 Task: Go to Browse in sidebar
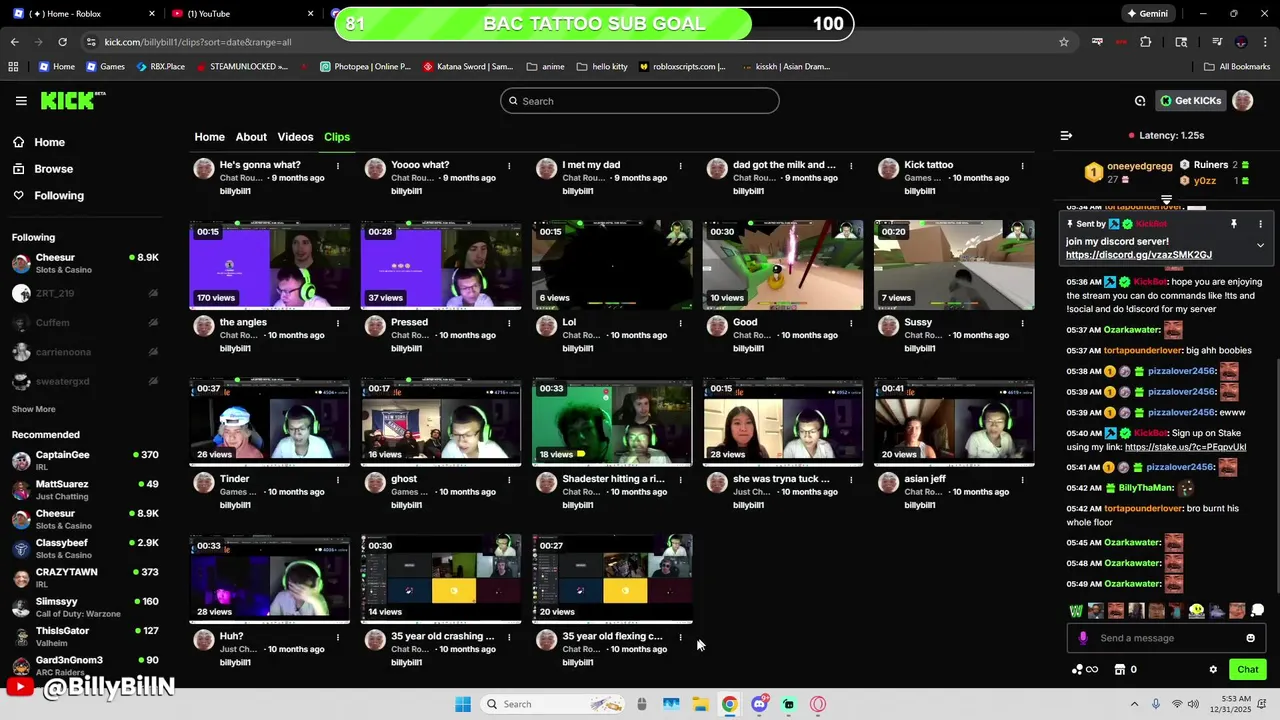click(x=53, y=169)
